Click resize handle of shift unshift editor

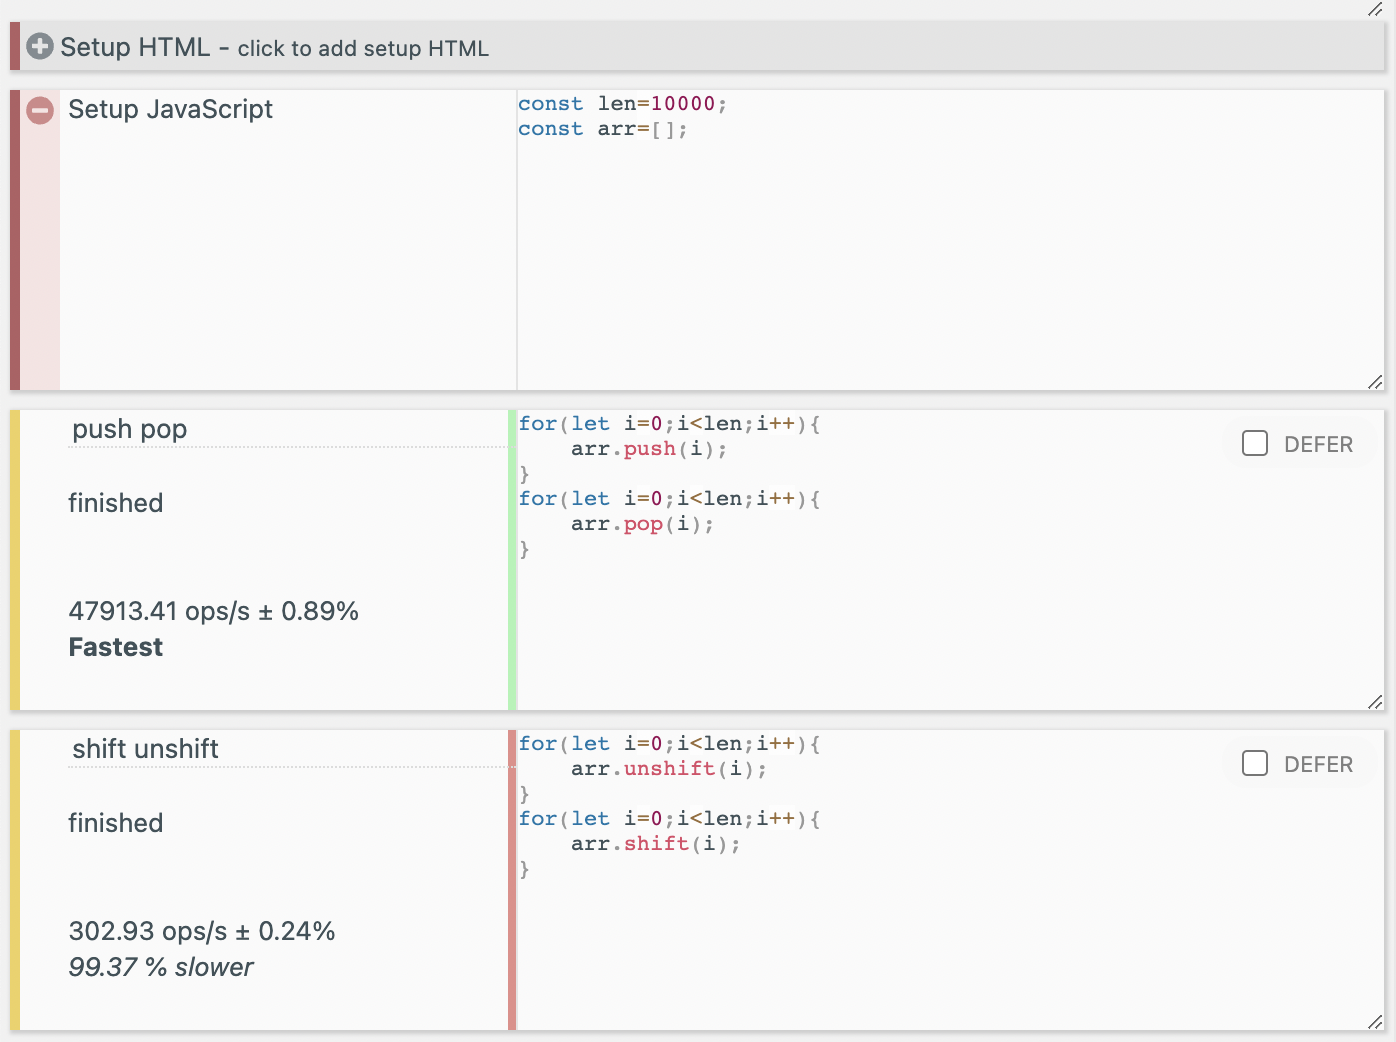1375,1022
